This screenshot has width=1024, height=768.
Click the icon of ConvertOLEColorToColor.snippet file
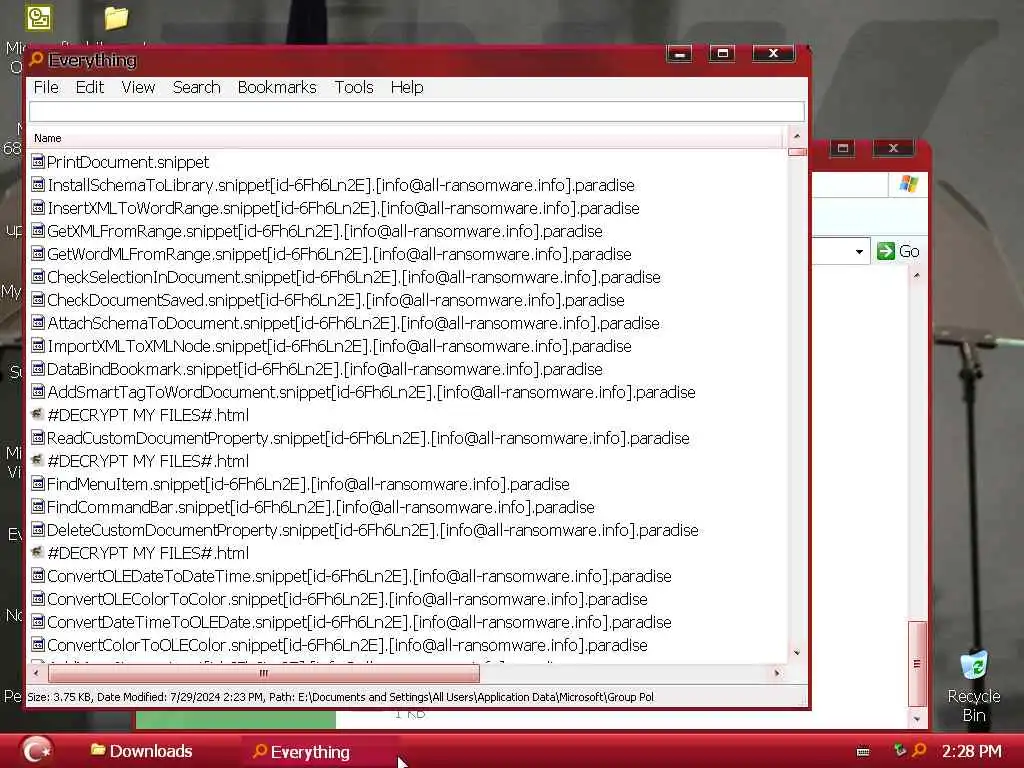[x=38, y=599]
